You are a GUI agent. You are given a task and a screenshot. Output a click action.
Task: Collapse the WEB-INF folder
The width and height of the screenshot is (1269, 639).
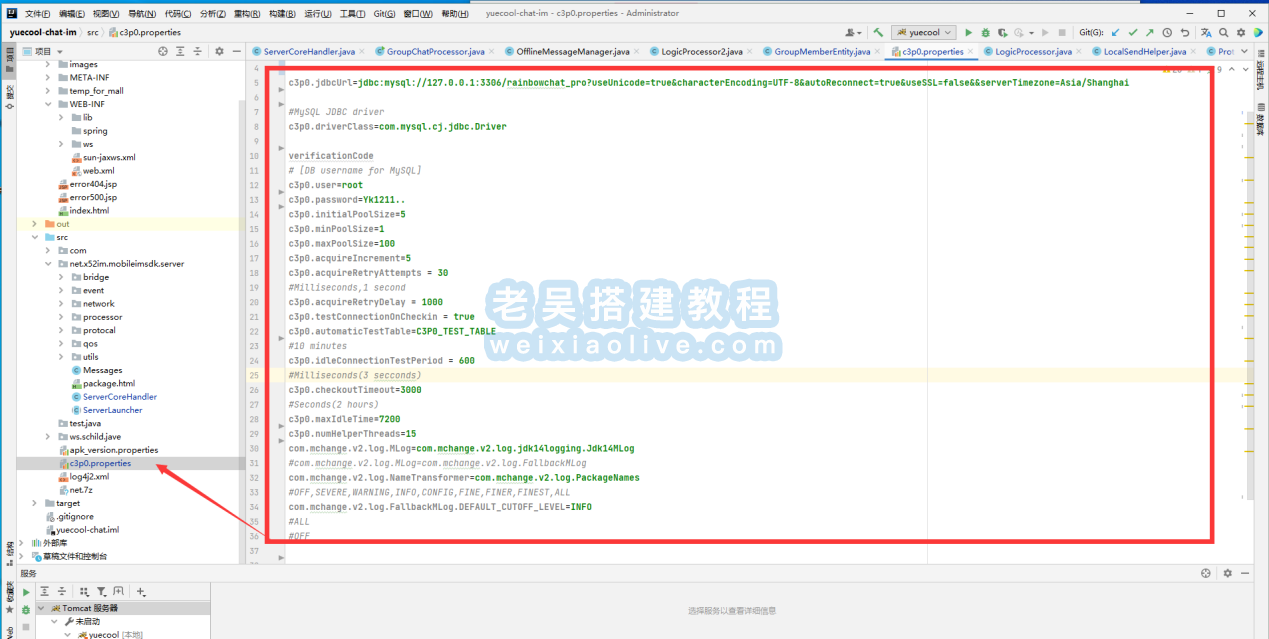tap(48, 104)
